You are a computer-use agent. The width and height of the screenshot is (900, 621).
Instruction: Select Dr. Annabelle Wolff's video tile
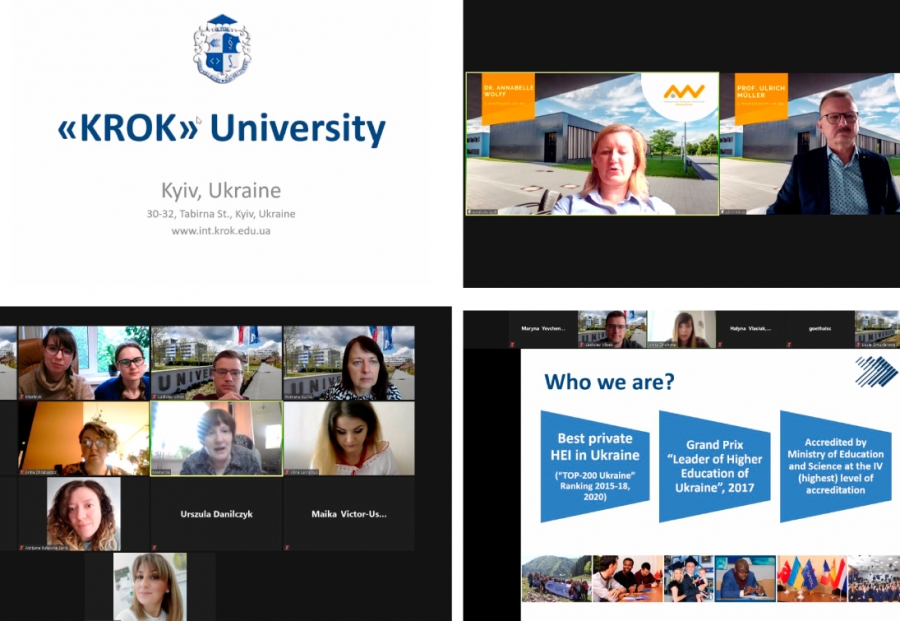[x=592, y=143]
